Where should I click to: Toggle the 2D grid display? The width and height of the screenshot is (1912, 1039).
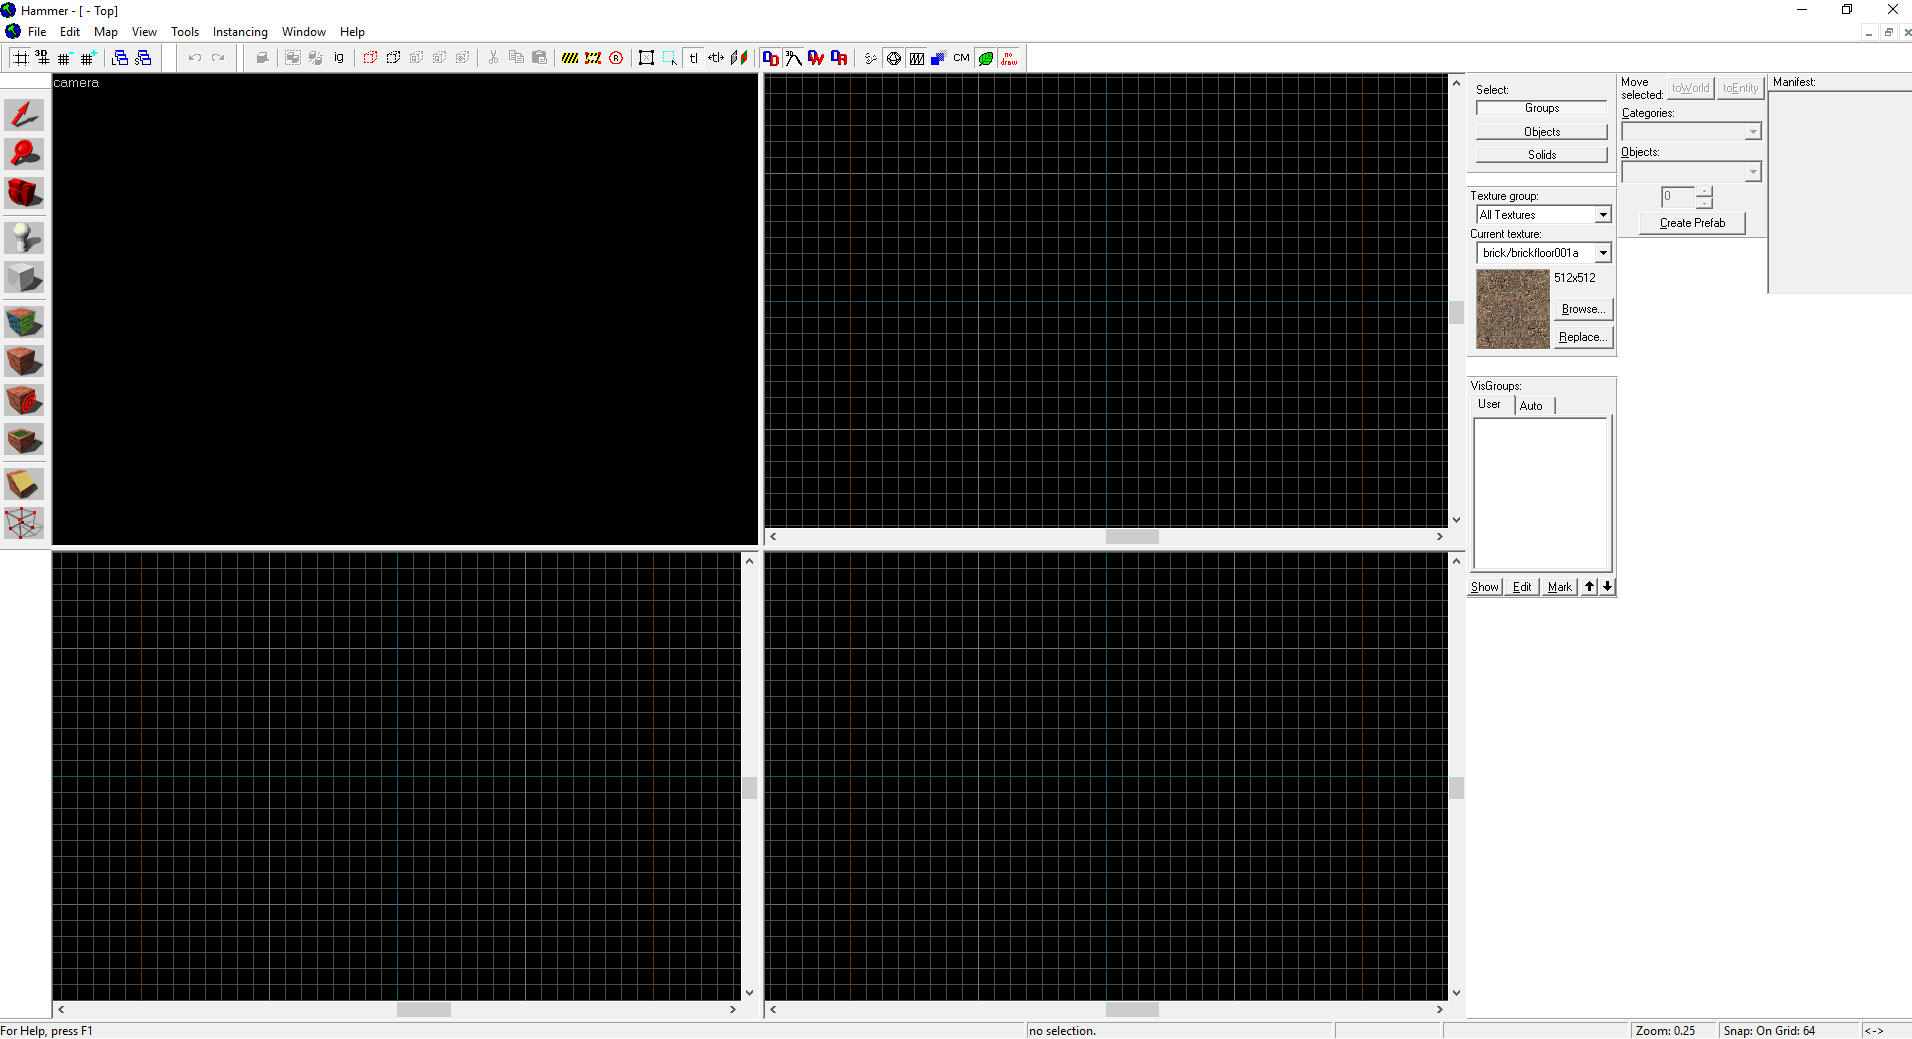click(19, 58)
